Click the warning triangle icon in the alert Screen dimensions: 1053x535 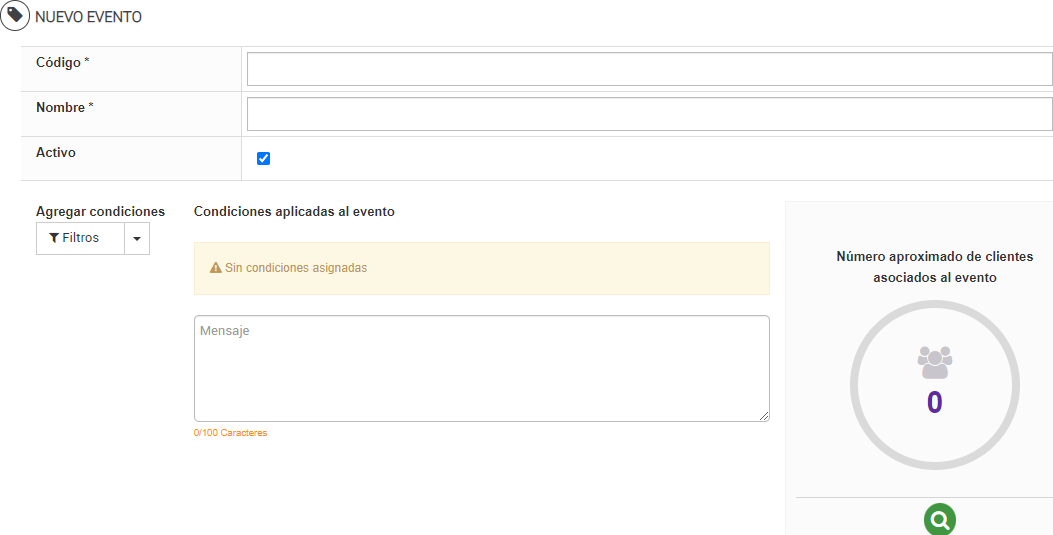coord(215,268)
